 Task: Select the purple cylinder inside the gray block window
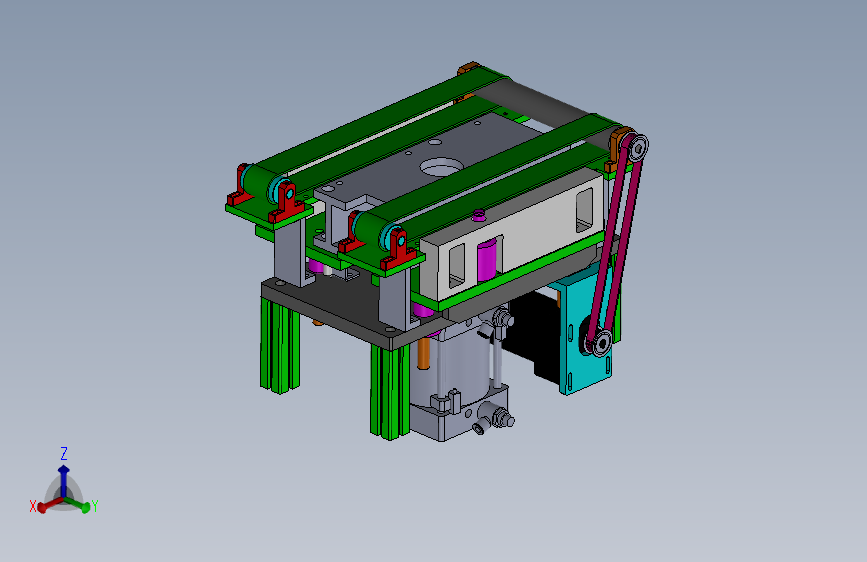click(x=488, y=259)
